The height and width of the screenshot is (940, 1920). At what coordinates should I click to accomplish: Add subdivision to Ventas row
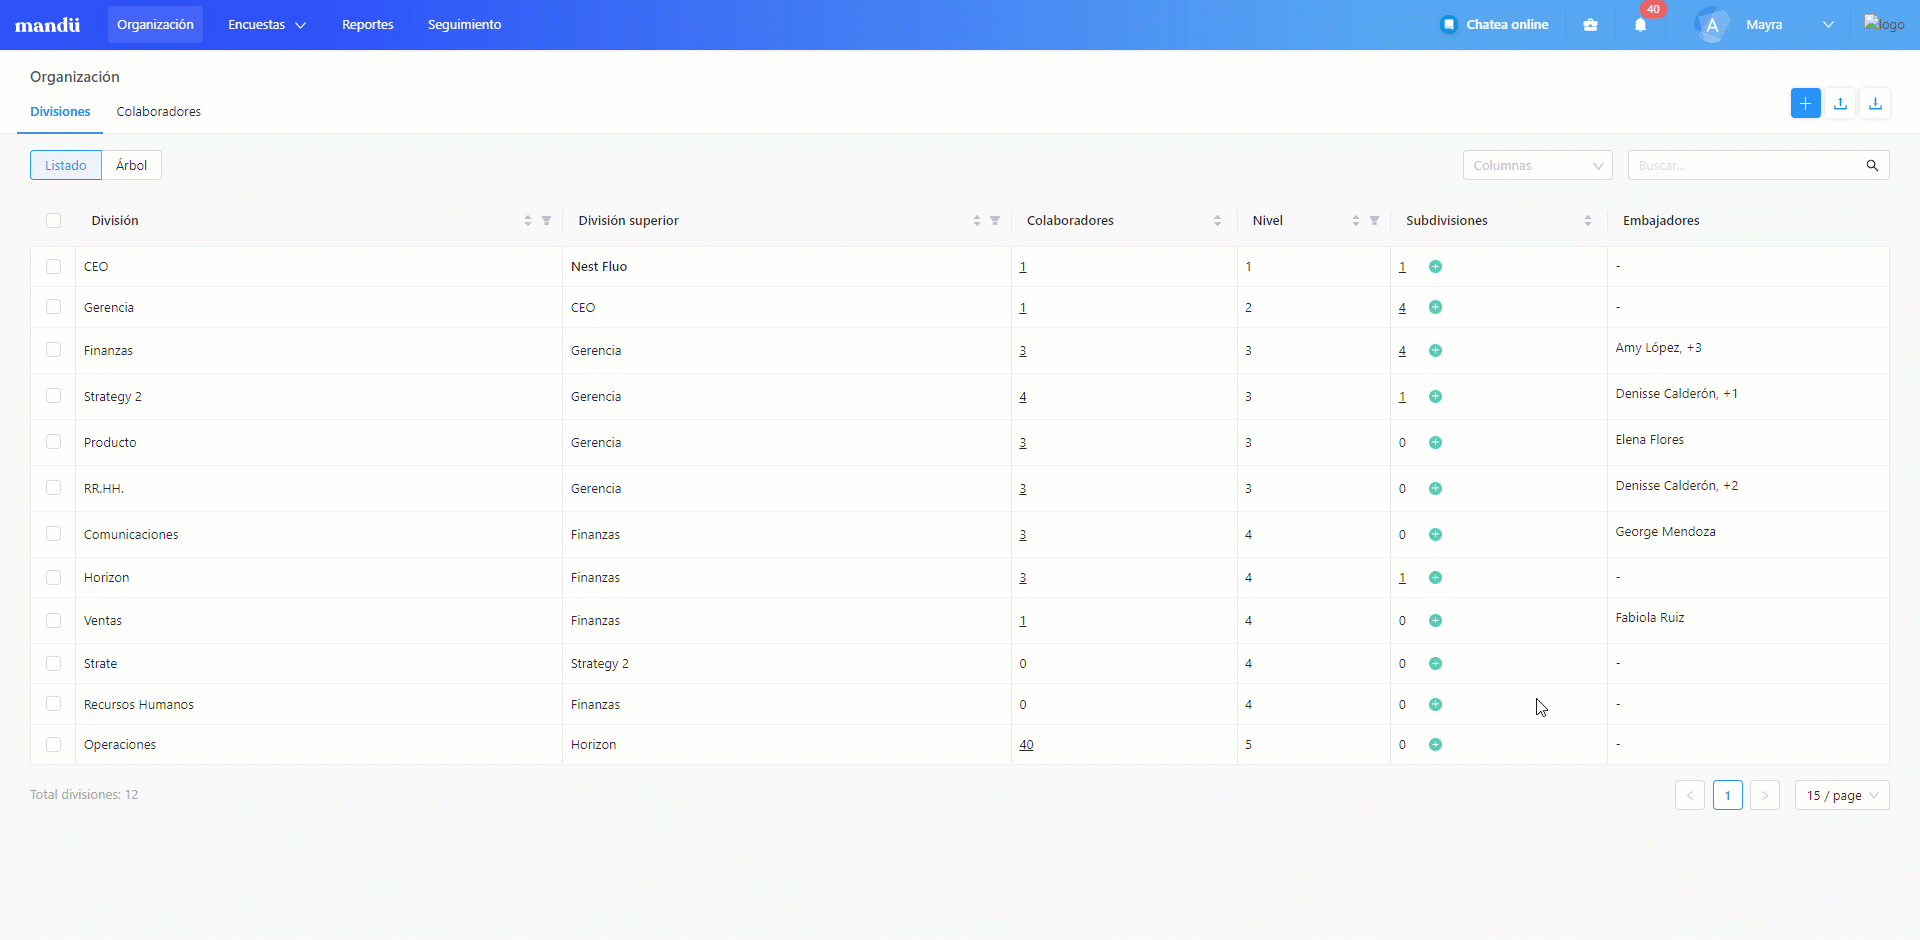[x=1435, y=621]
